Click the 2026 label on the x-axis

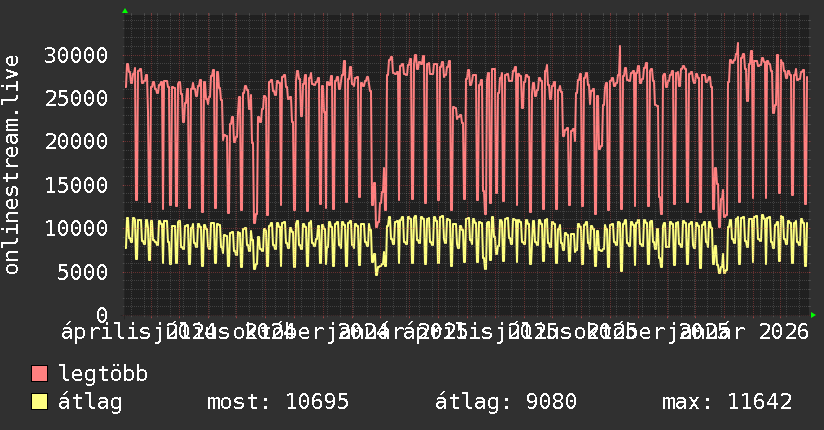(784, 332)
